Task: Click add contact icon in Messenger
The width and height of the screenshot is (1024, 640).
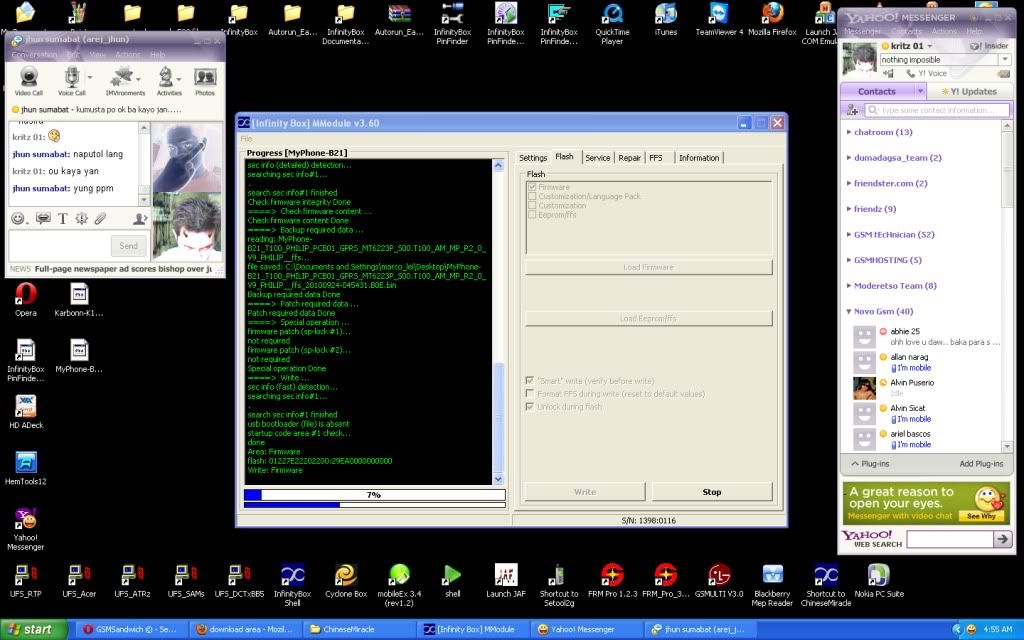Action: coord(852,110)
